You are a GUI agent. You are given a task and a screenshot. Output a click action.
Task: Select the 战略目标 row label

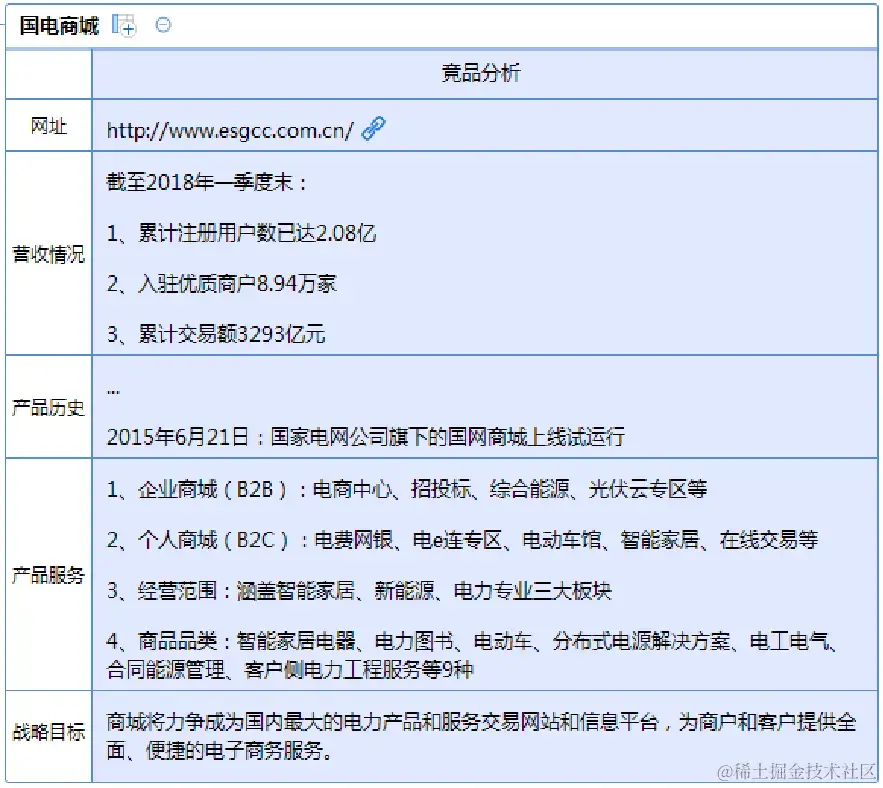pos(49,732)
